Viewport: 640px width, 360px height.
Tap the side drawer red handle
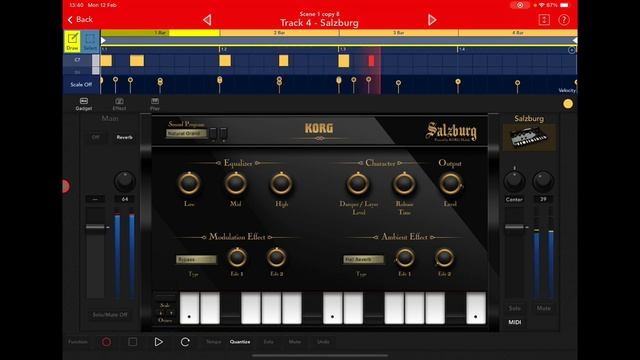click(x=65, y=186)
